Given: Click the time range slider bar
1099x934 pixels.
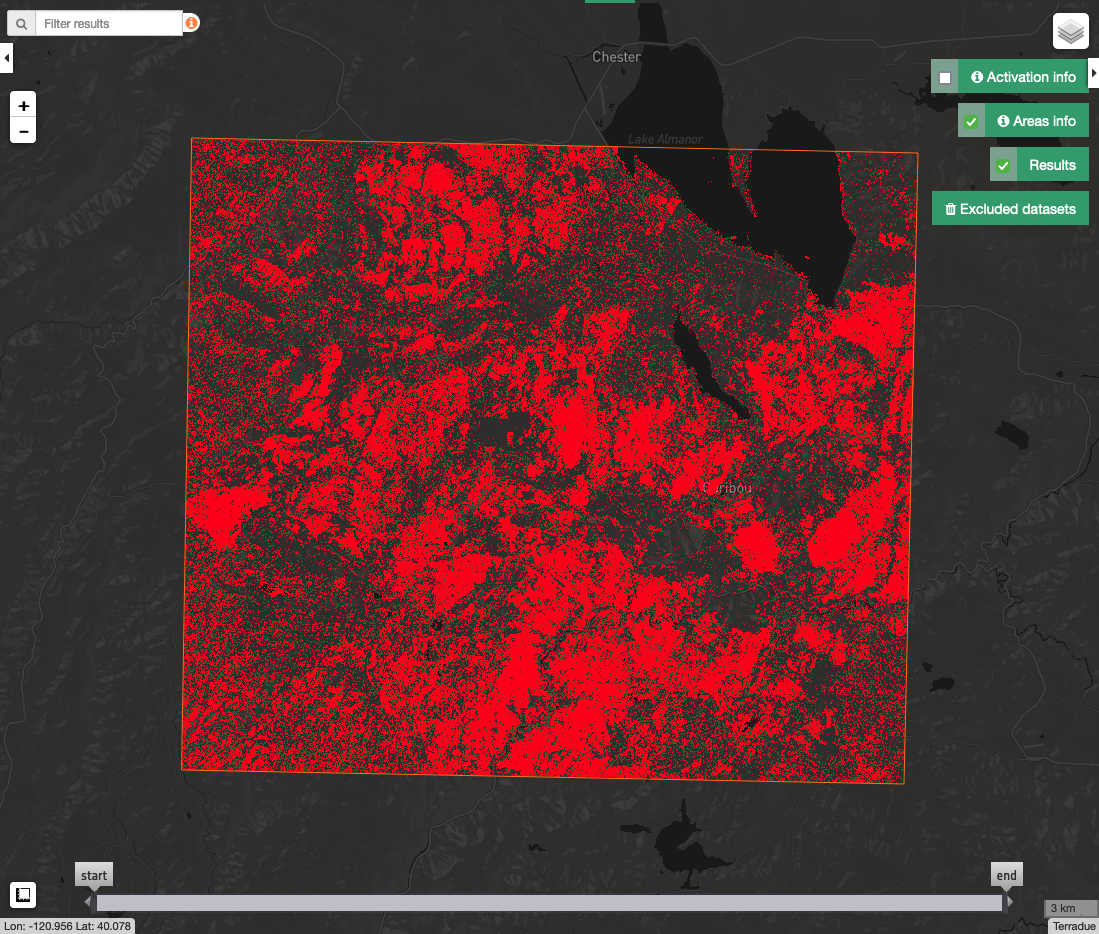Looking at the screenshot, I should [549, 903].
